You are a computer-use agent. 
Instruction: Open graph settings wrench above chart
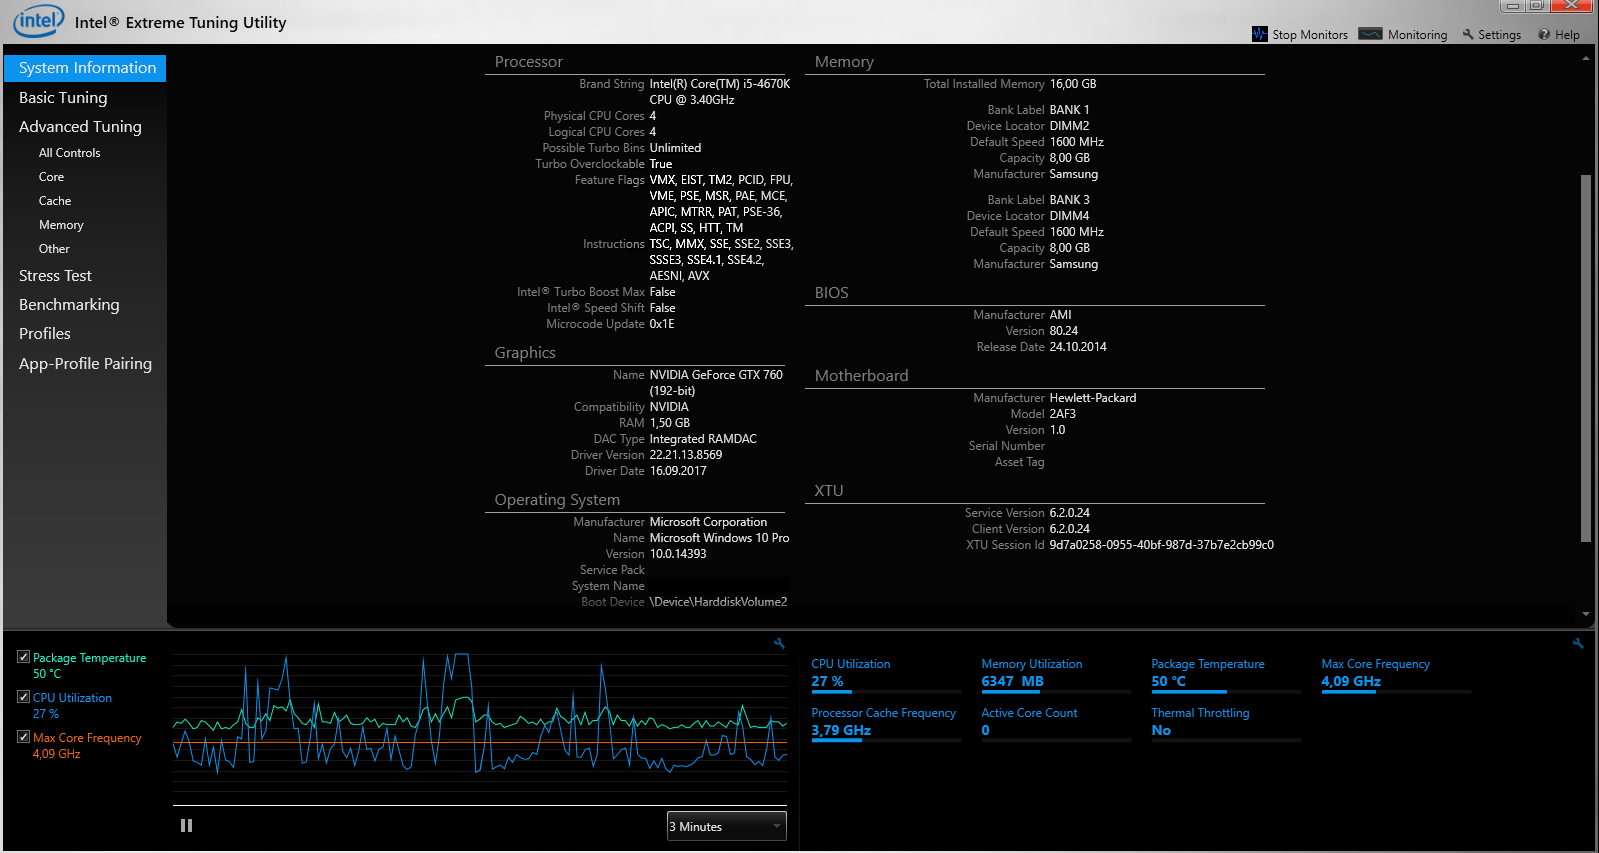(779, 643)
